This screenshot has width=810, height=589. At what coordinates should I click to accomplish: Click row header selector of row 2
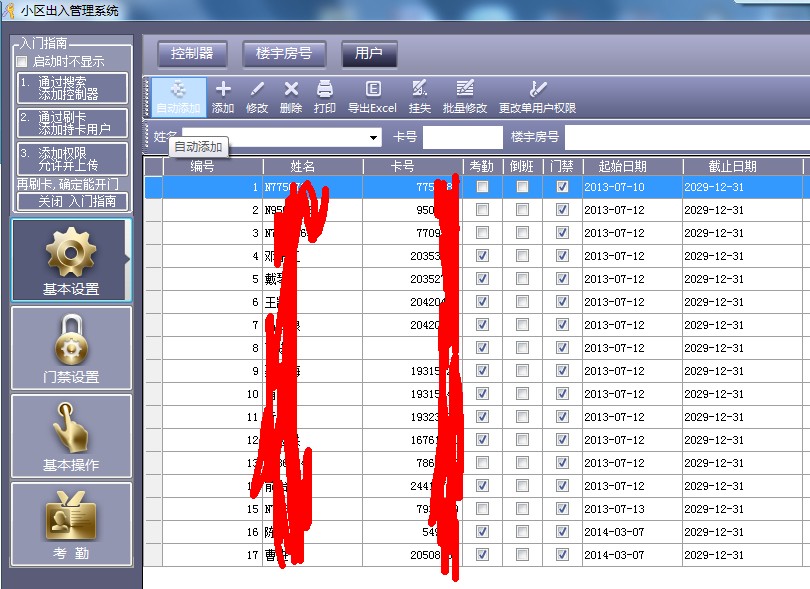coord(153,210)
